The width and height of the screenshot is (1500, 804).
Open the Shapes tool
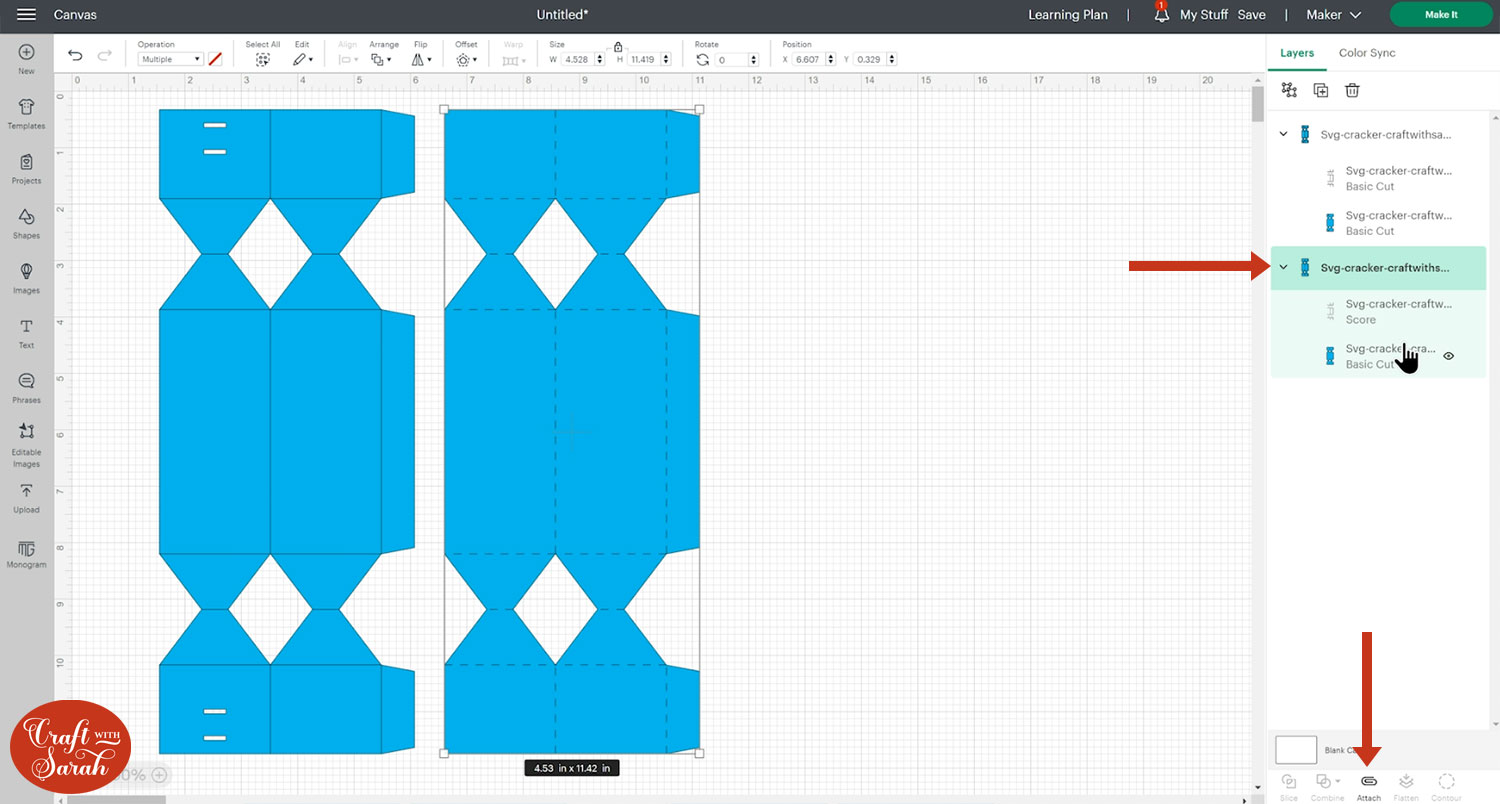pyautogui.click(x=26, y=222)
